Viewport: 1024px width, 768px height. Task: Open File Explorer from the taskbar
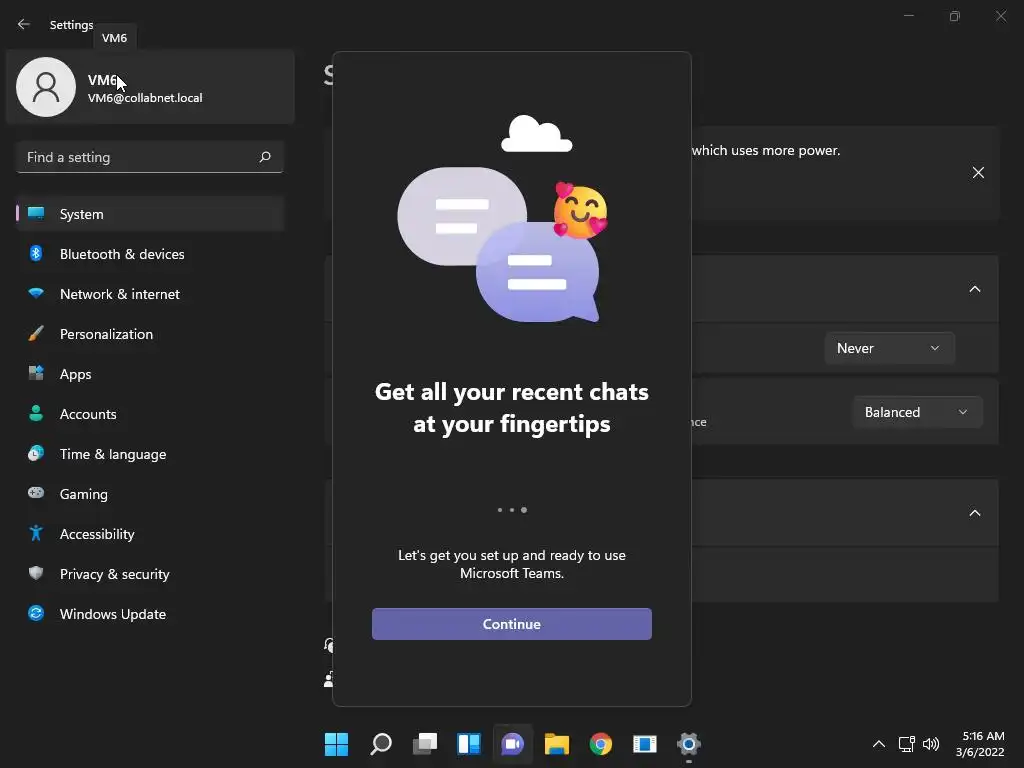click(x=557, y=744)
